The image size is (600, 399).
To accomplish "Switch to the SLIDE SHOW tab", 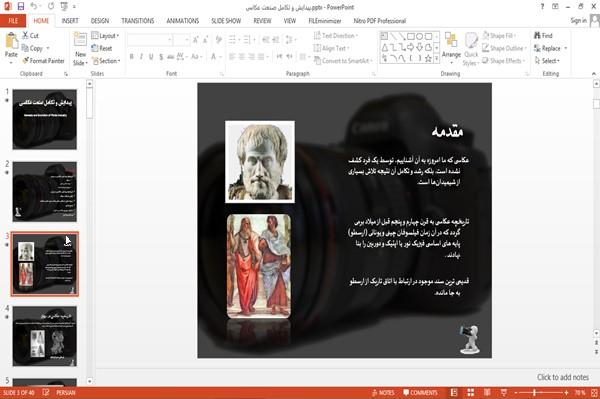I will click(226, 21).
